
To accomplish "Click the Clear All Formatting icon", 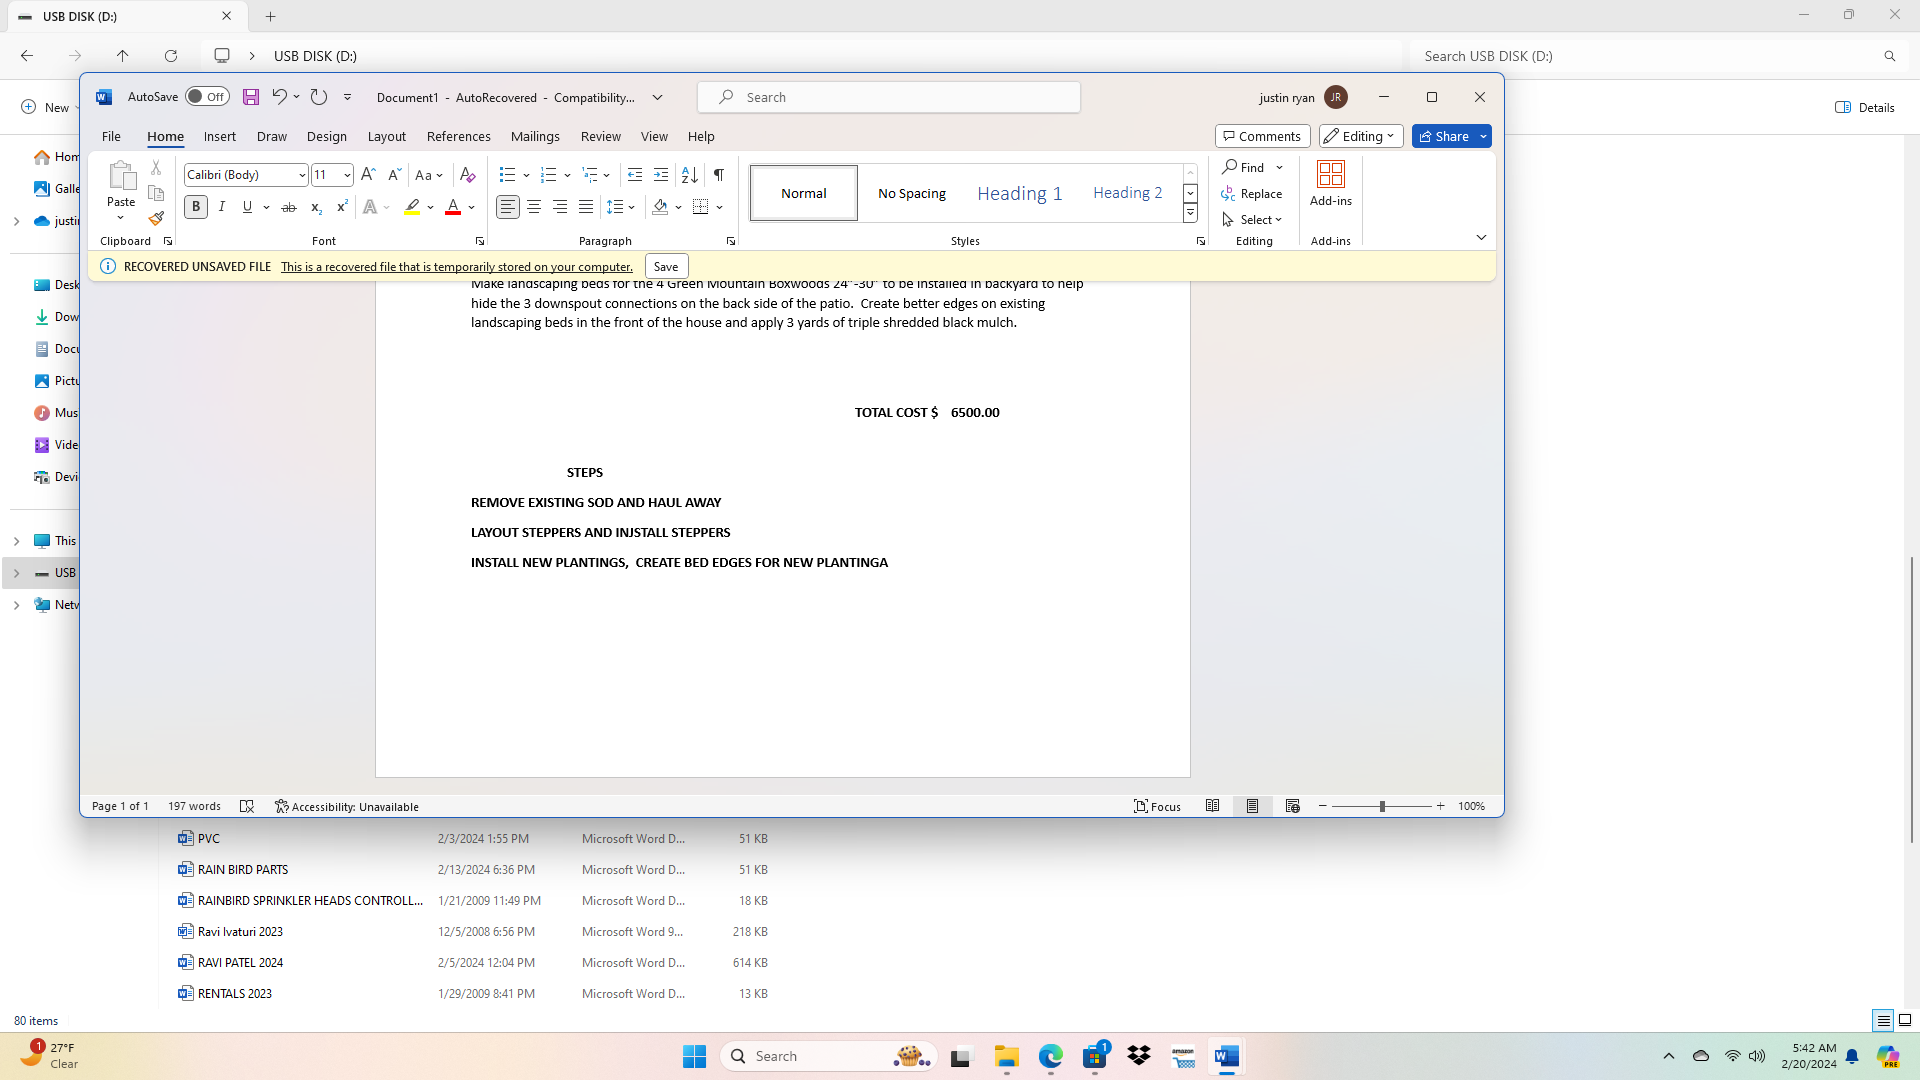I will click(x=467, y=175).
